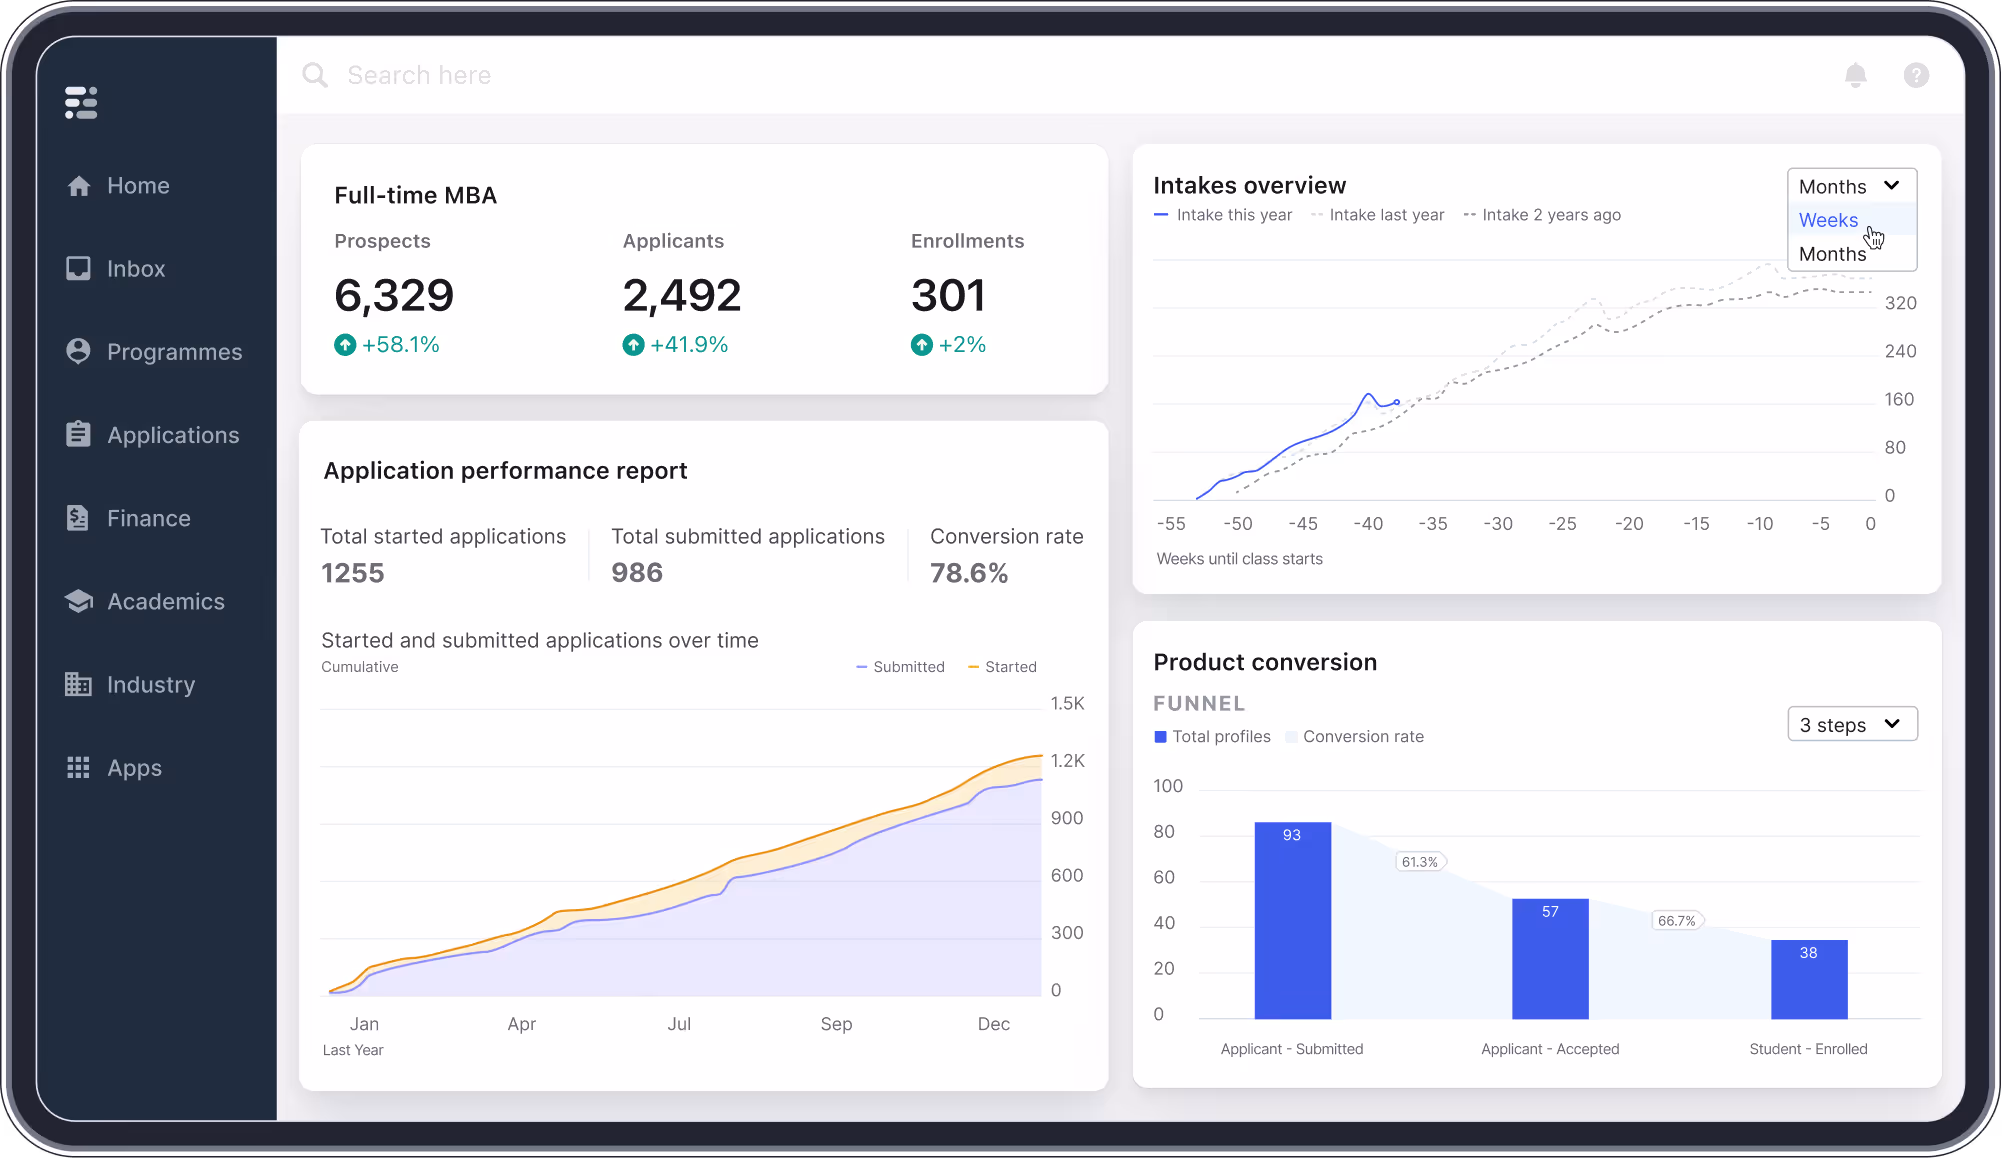Click the notification bell icon

(1856, 75)
